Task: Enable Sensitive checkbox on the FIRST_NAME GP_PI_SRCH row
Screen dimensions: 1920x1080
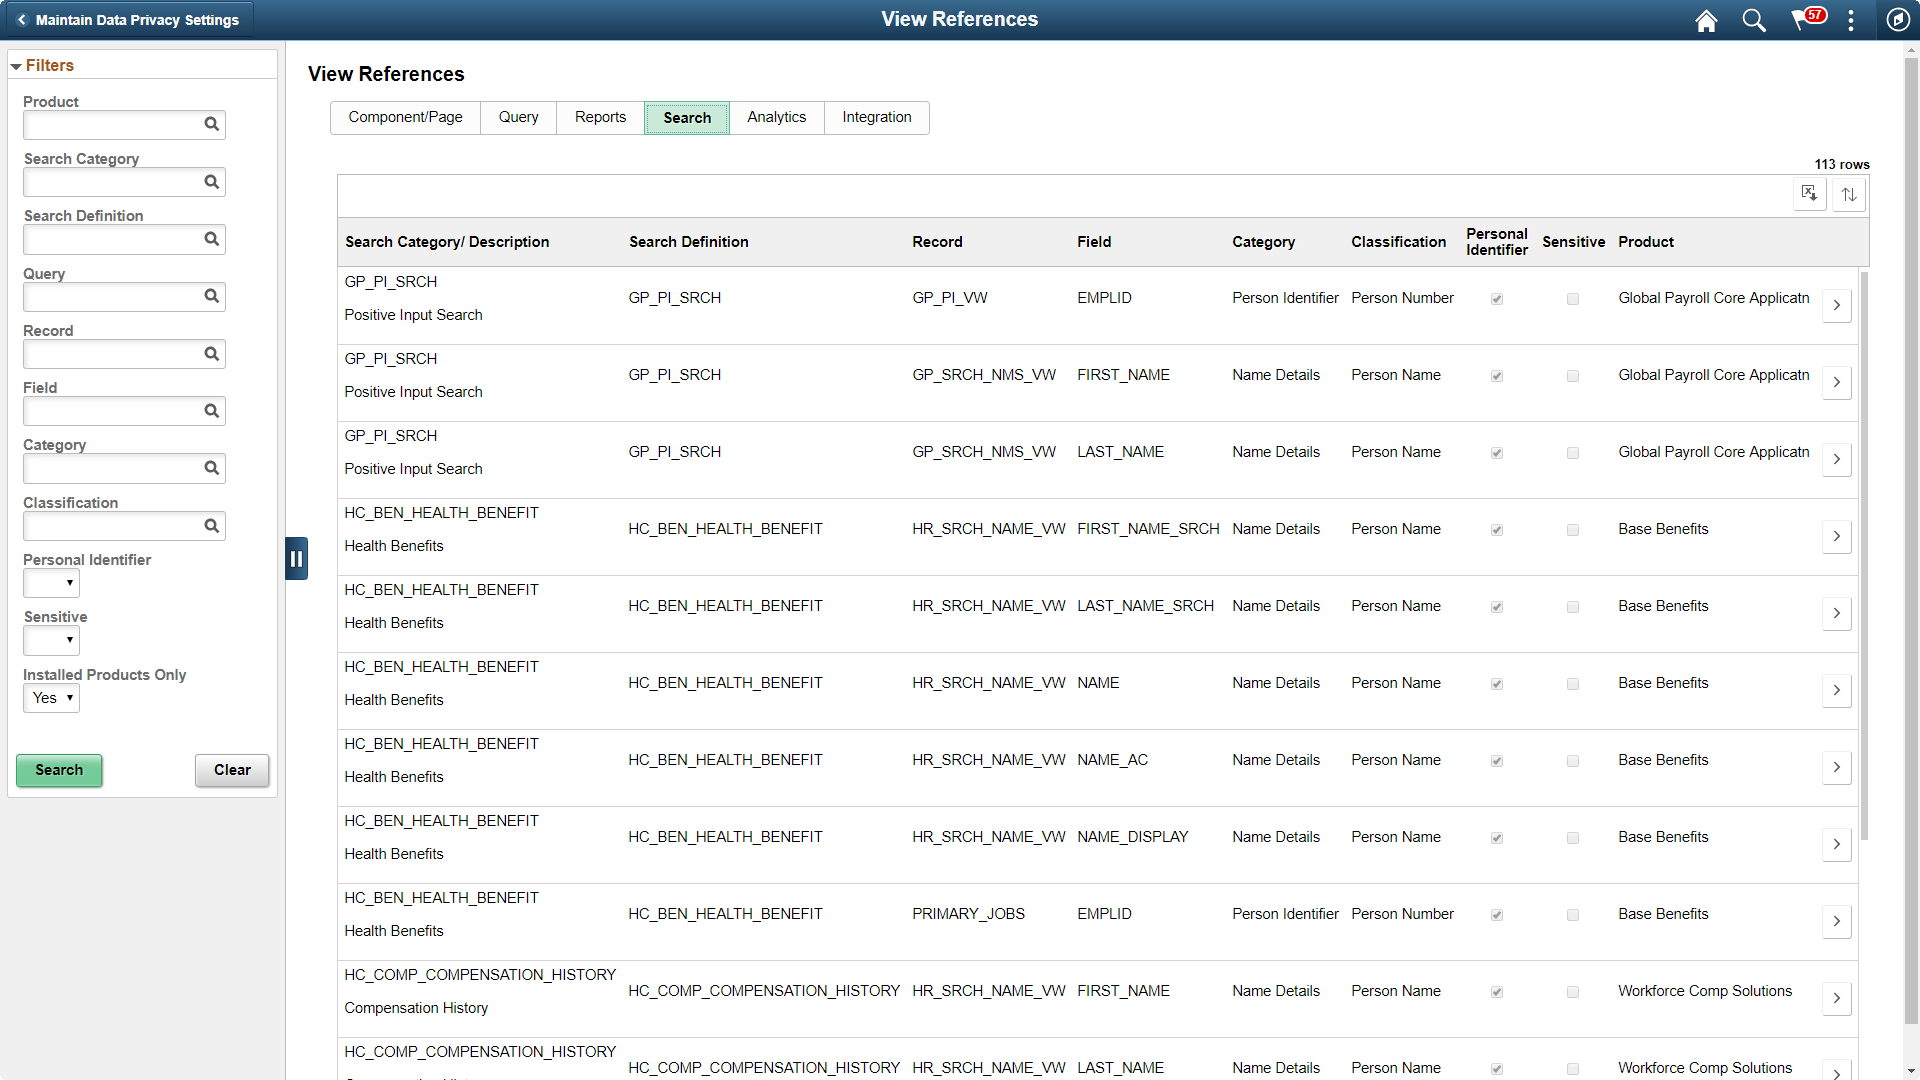Action: [1572, 376]
